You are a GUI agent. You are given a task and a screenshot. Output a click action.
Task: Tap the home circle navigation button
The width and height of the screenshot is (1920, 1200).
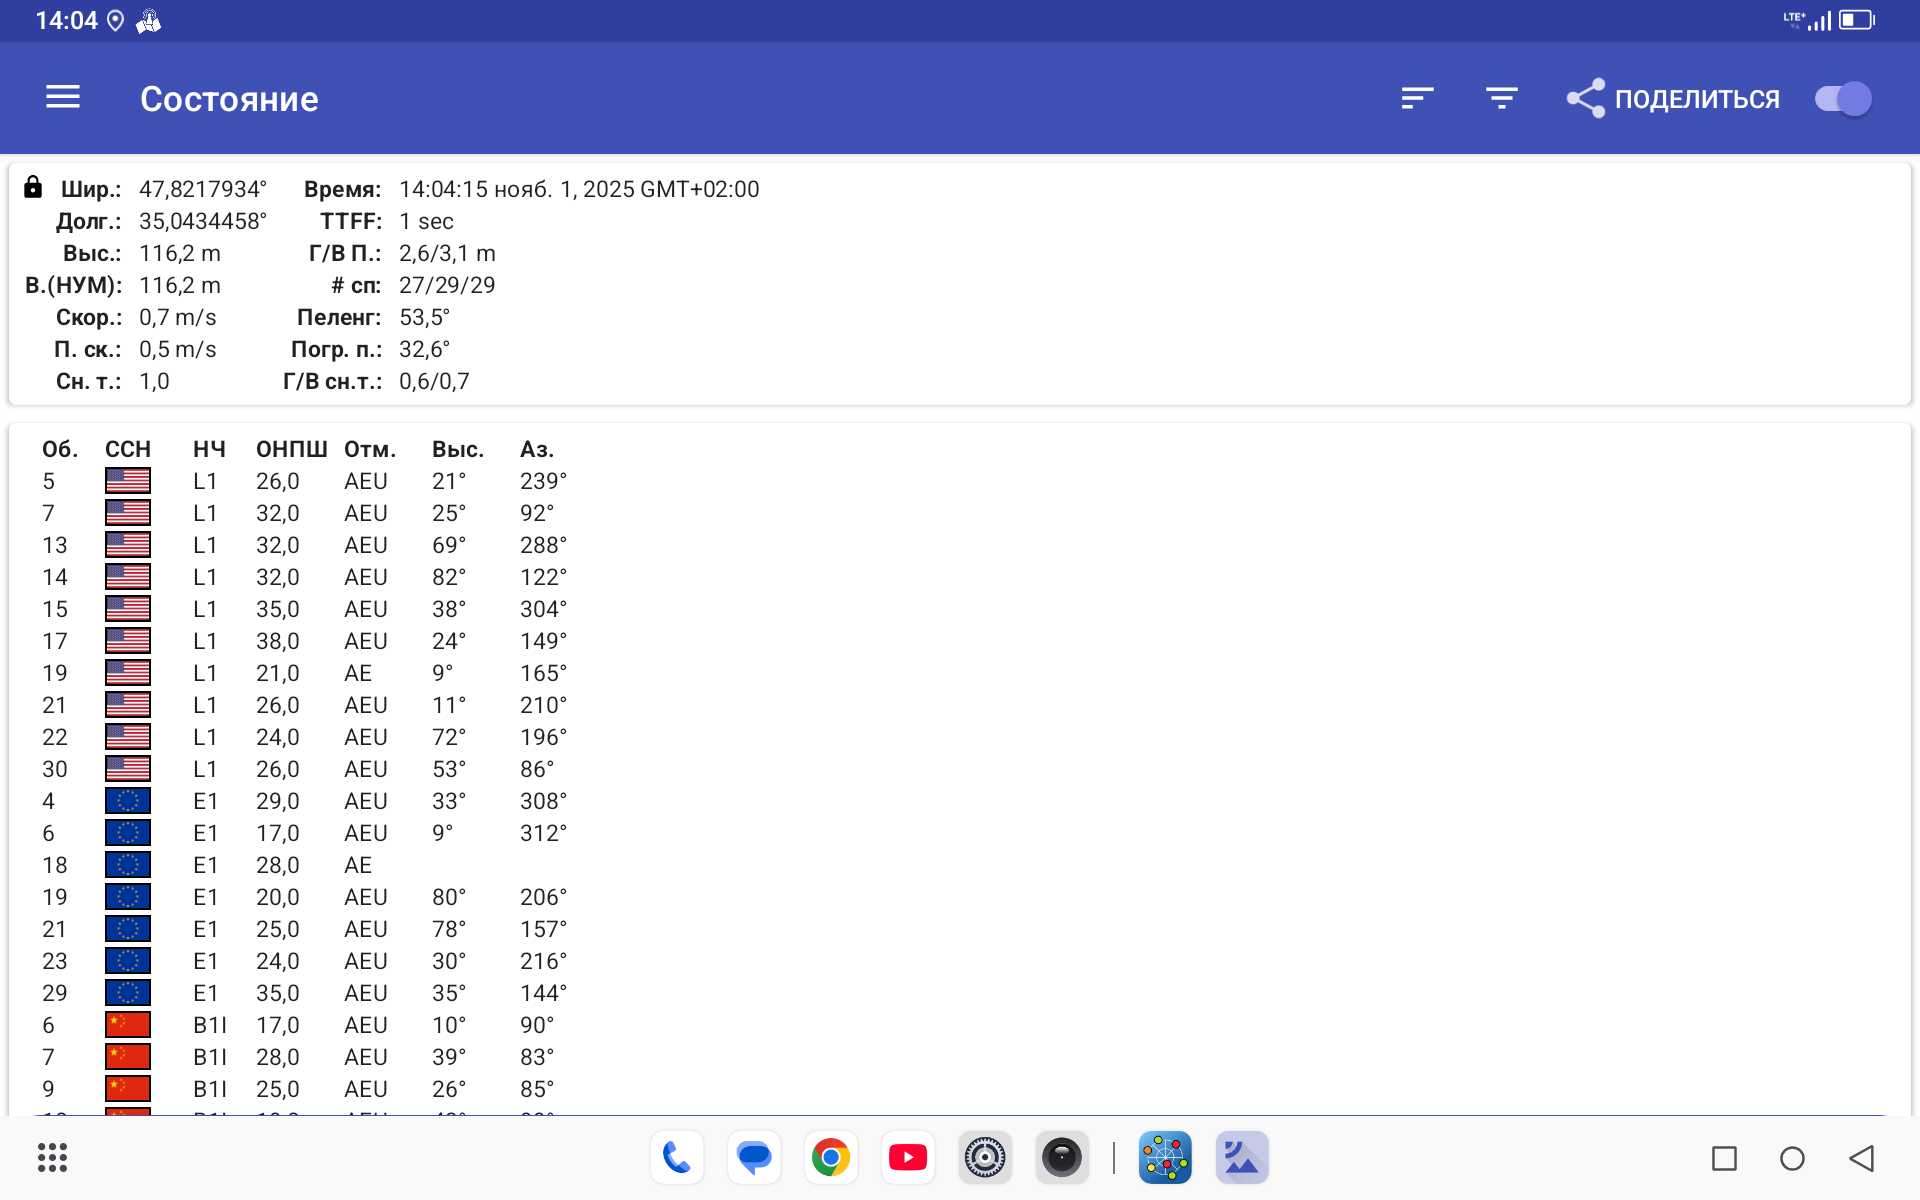tap(1792, 1158)
